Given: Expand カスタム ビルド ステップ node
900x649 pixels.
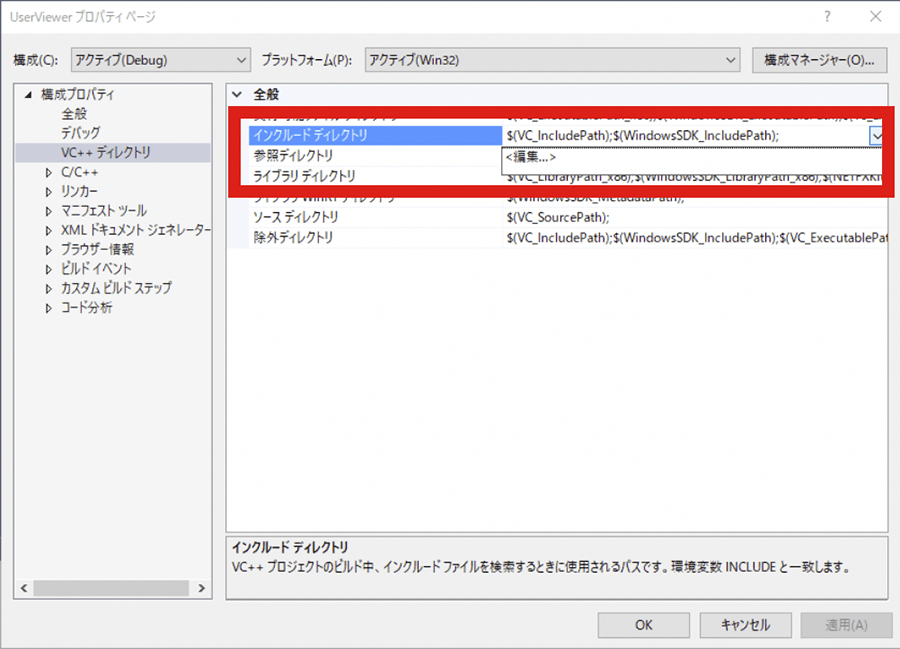Looking at the screenshot, I should click(49, 289).
